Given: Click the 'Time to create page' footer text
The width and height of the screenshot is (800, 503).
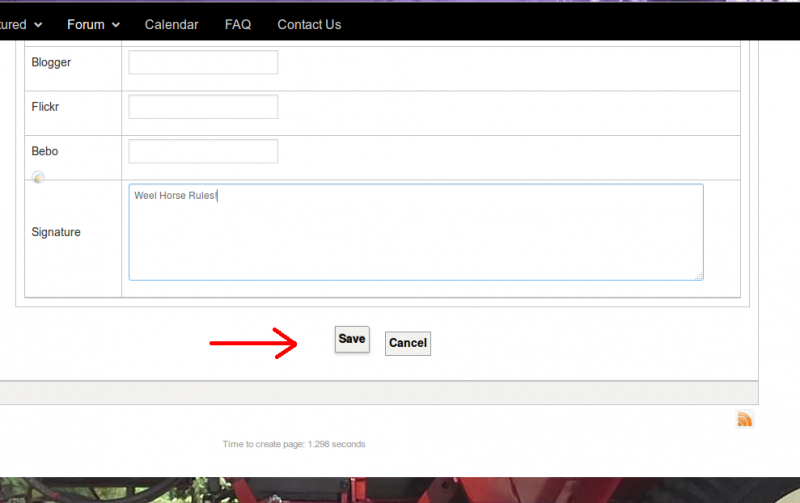Looking at the screenshot, I should click(293, 444).
